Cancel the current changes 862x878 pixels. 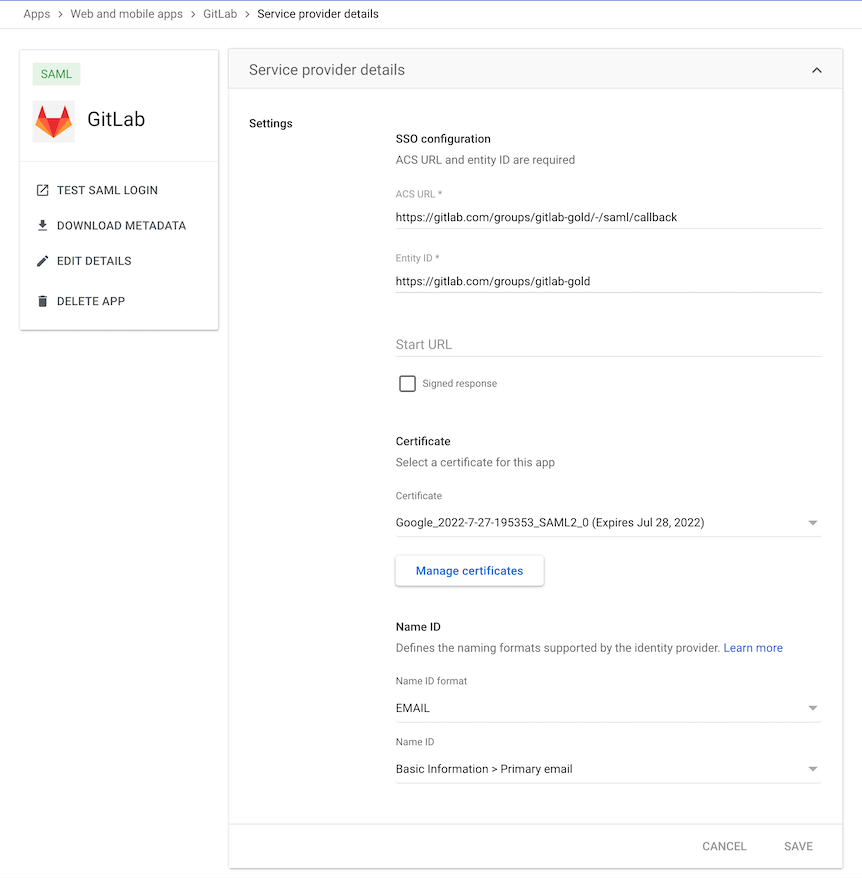[723, 846]
